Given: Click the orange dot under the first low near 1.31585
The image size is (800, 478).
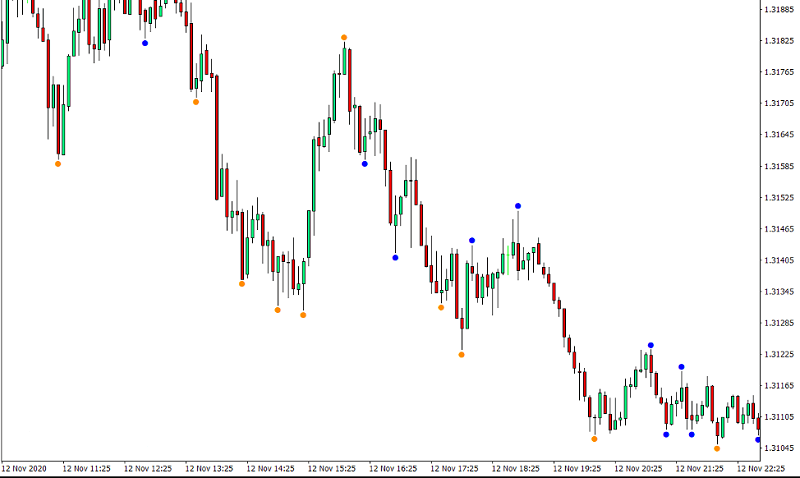Looking at the screenshot, I should [x=58, y=164].
